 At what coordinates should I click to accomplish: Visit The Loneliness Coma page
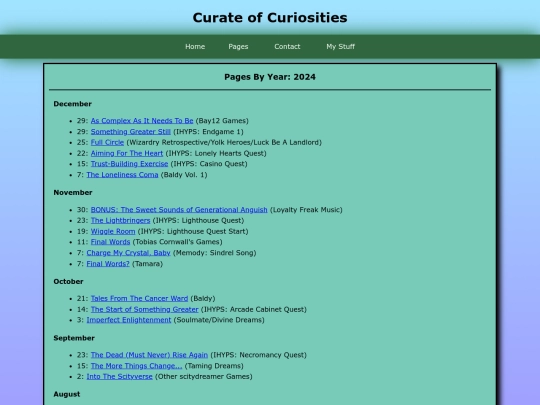pos(122,175)
